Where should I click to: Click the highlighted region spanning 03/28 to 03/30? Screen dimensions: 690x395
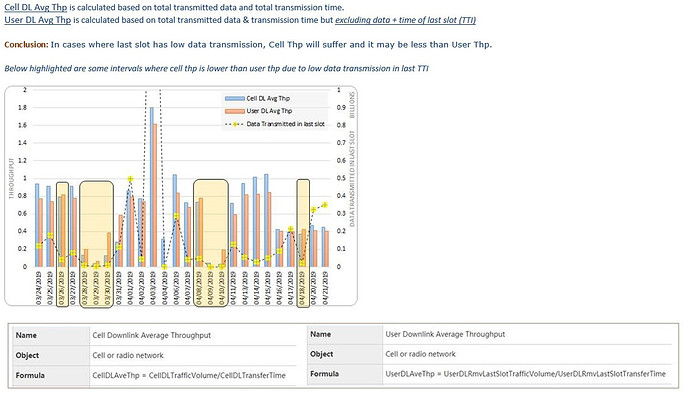[96, 245]
